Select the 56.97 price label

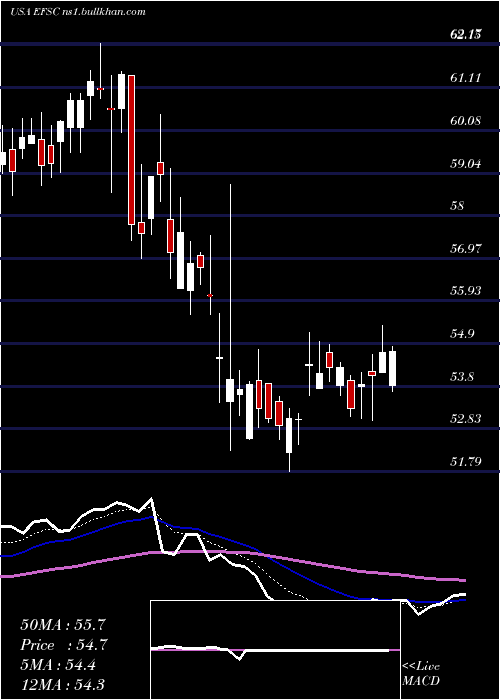[465, 249]
